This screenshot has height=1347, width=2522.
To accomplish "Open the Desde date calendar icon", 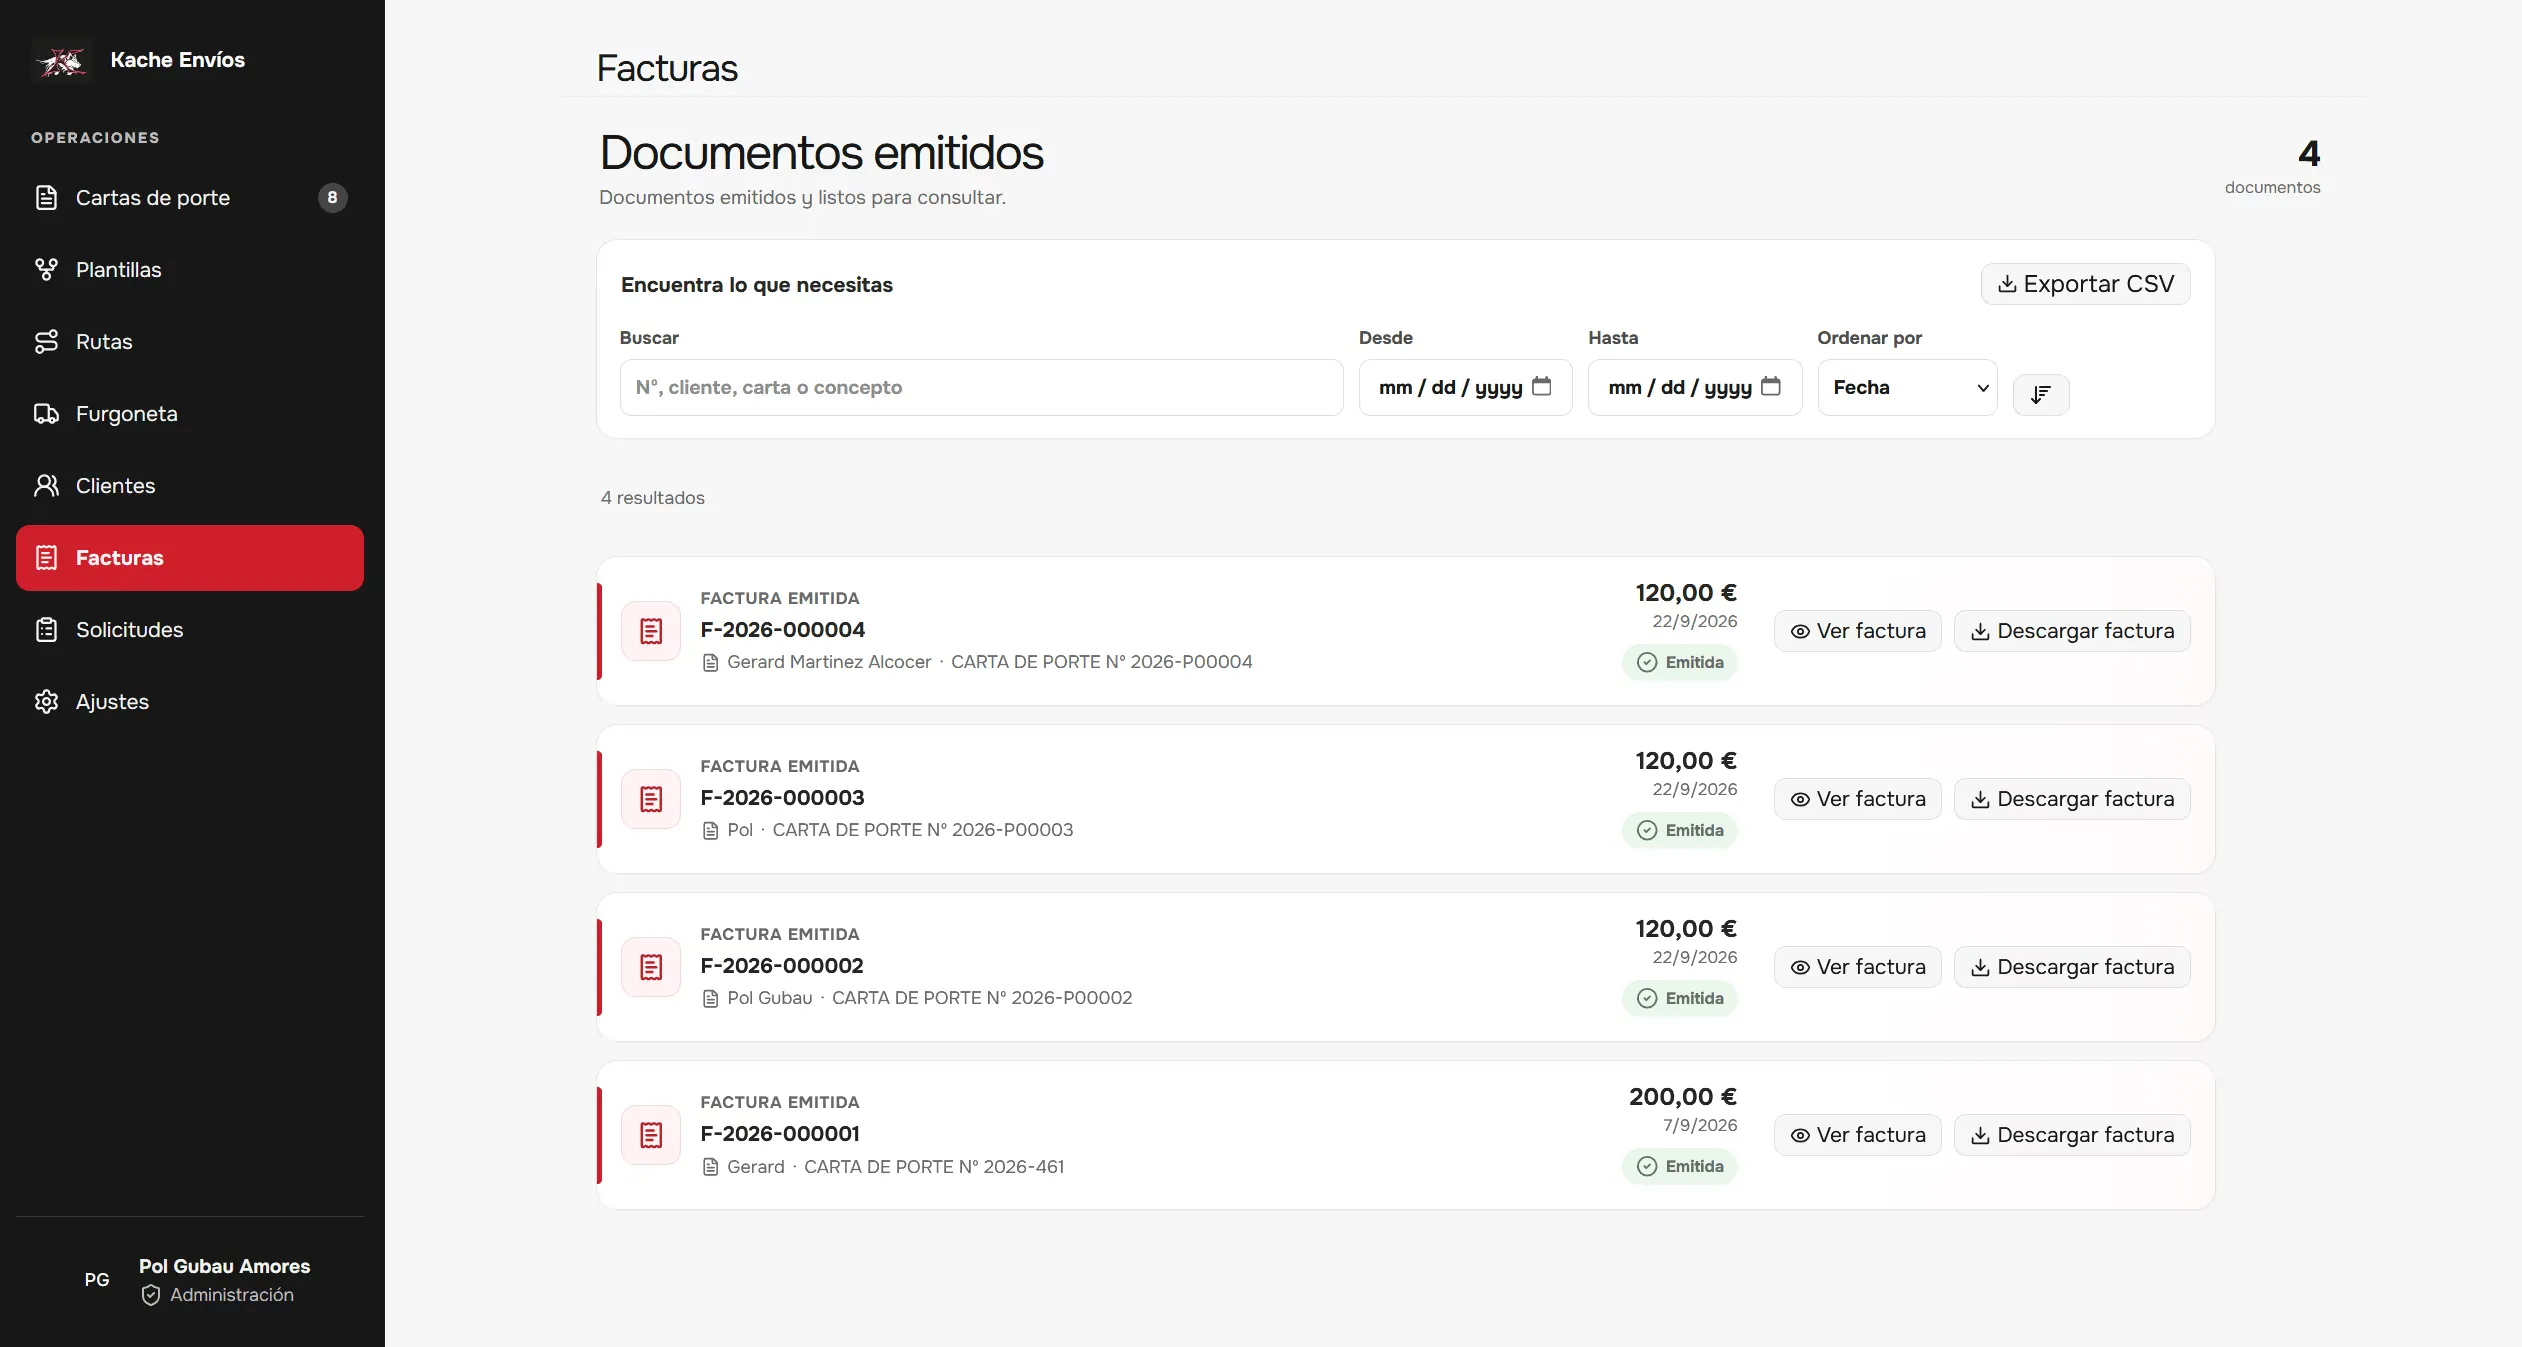I will coord(1541,386).
